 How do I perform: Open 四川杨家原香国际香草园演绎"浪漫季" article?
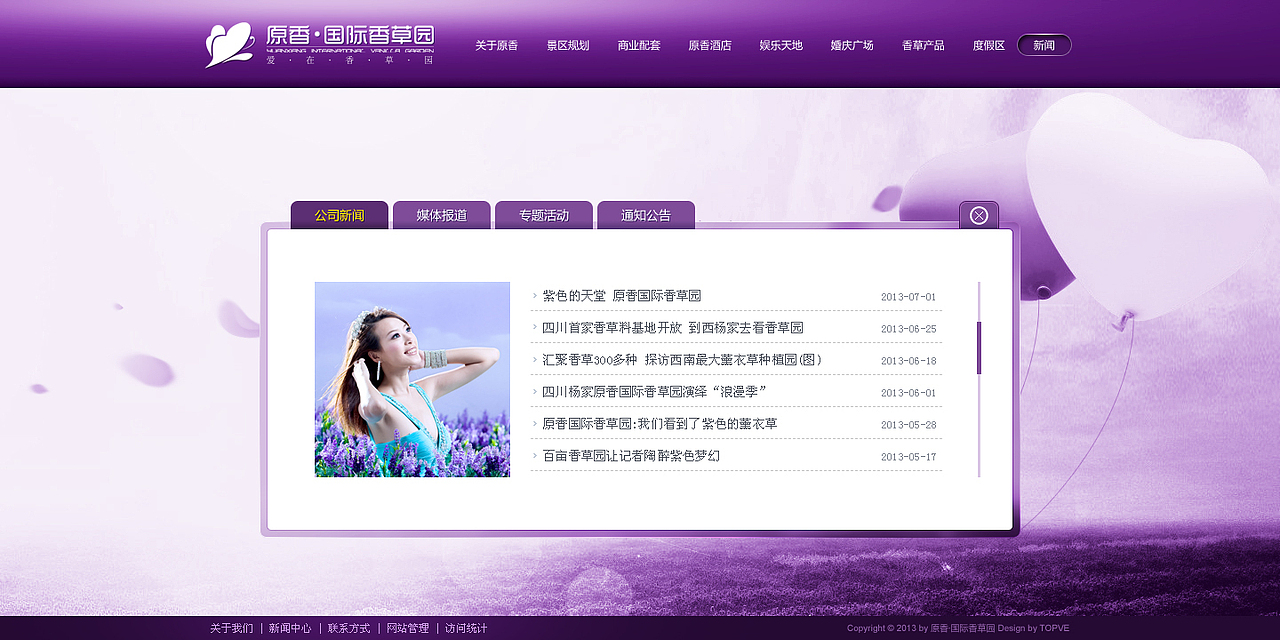[x=655, y=392]
